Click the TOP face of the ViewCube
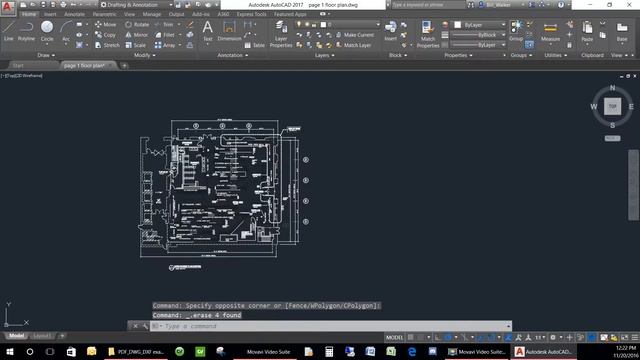This screenshot has width=640, height=360. [612, 106]
